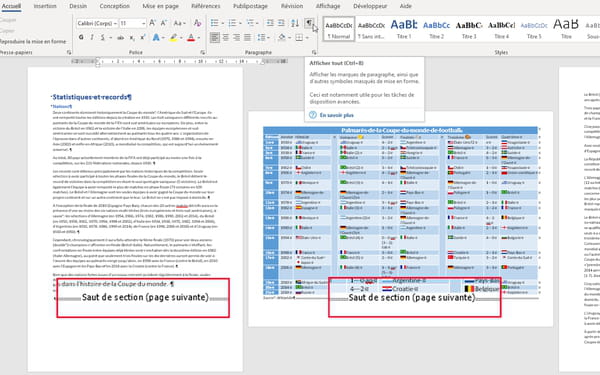
Task: Apply the Titre 1 style
Action: (x=404, y=29)
